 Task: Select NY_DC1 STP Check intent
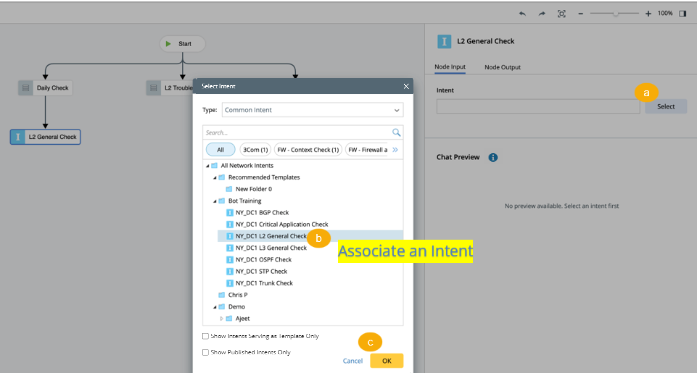tap(261, 271)
